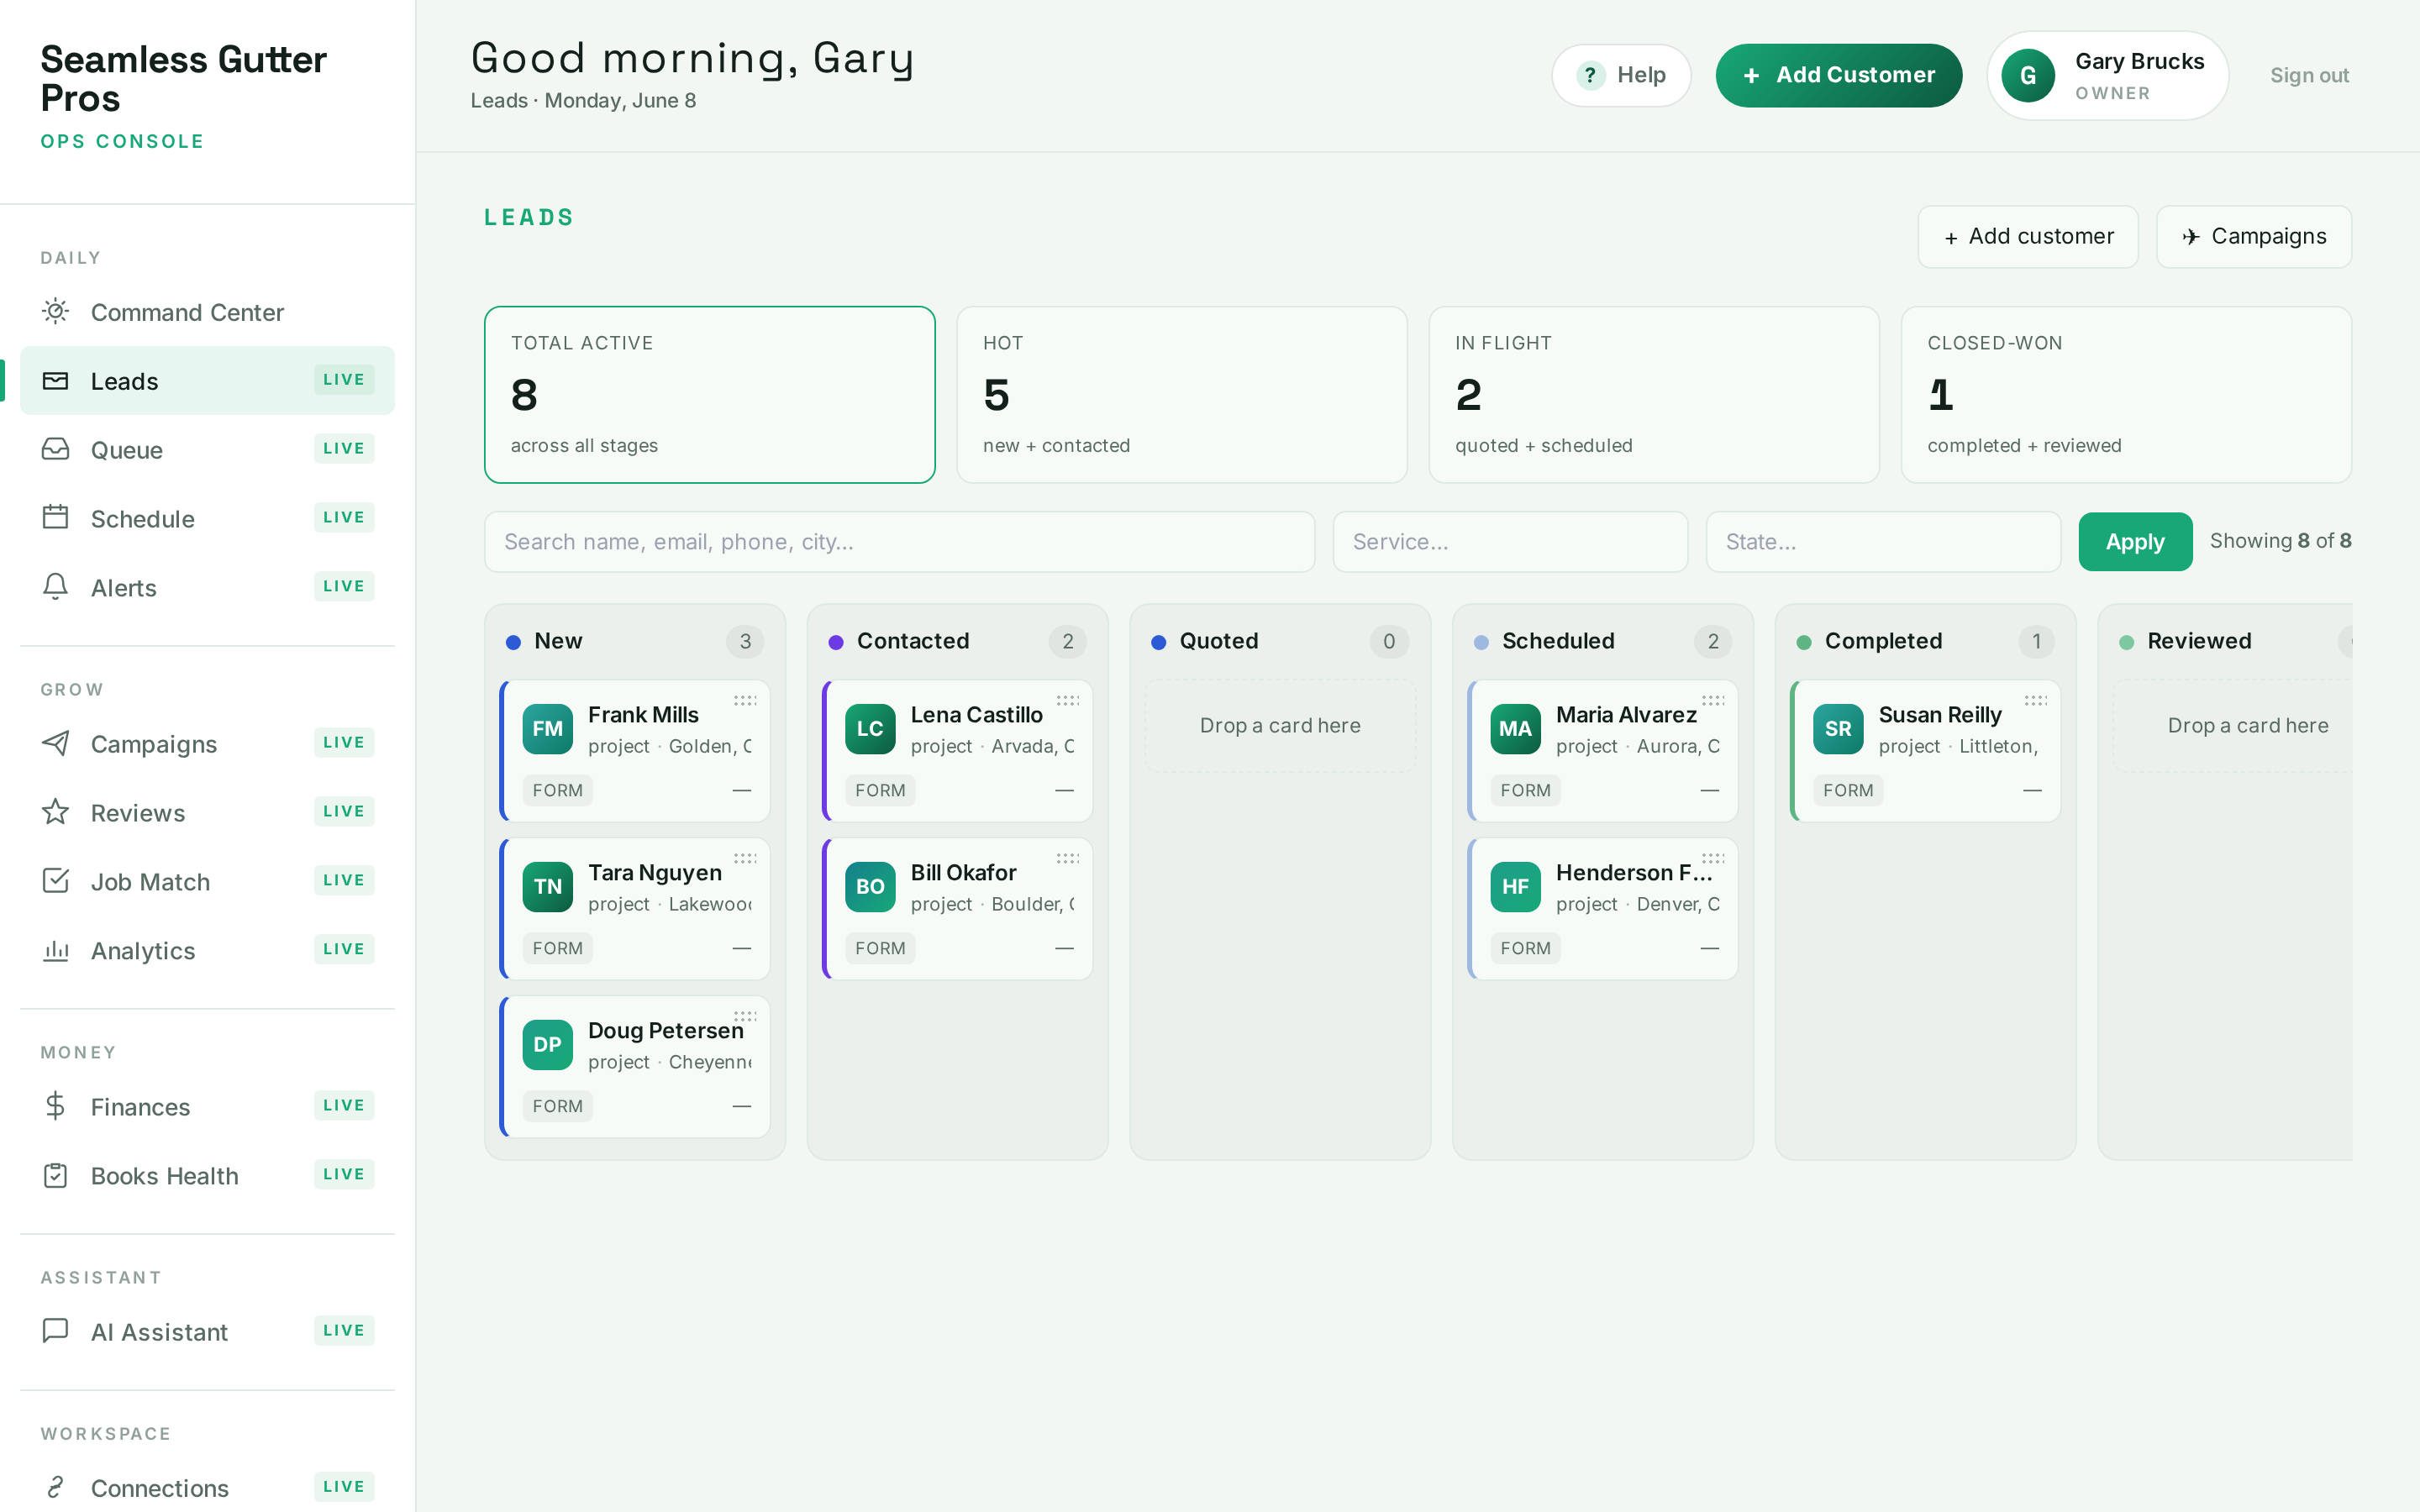Click Doug Petersen DP avatar
Screen dimensions: 2420x1512
point(547,1045)
